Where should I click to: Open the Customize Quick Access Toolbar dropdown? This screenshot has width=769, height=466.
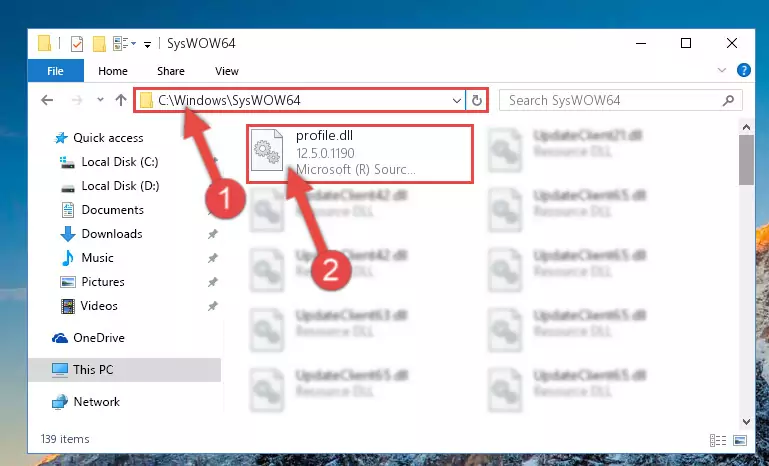coord(147,45)
